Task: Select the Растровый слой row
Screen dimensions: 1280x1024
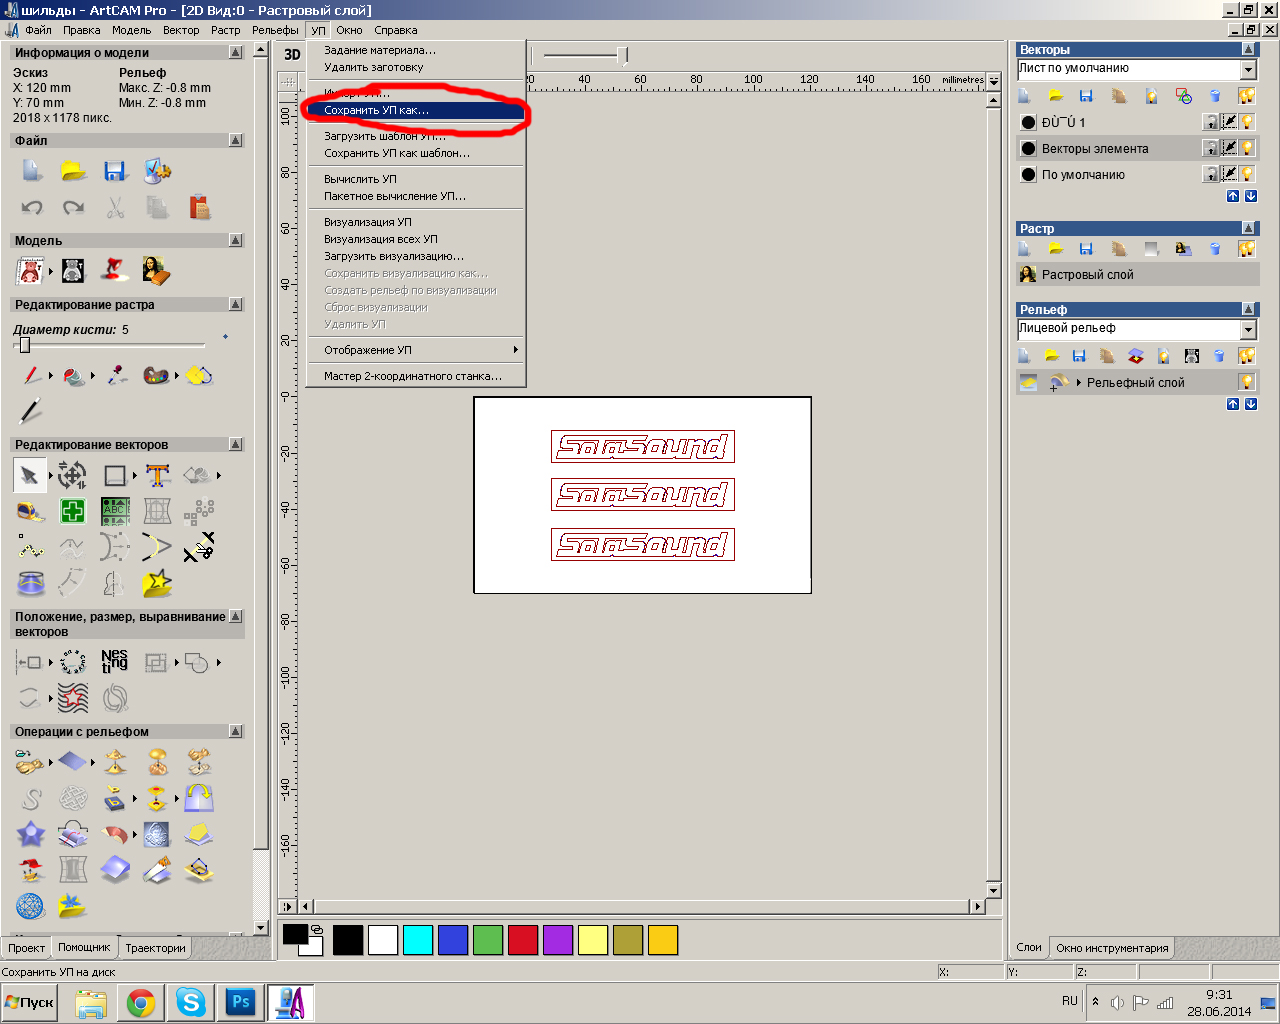Action: pyautogui.click(x=1137, y=274)
